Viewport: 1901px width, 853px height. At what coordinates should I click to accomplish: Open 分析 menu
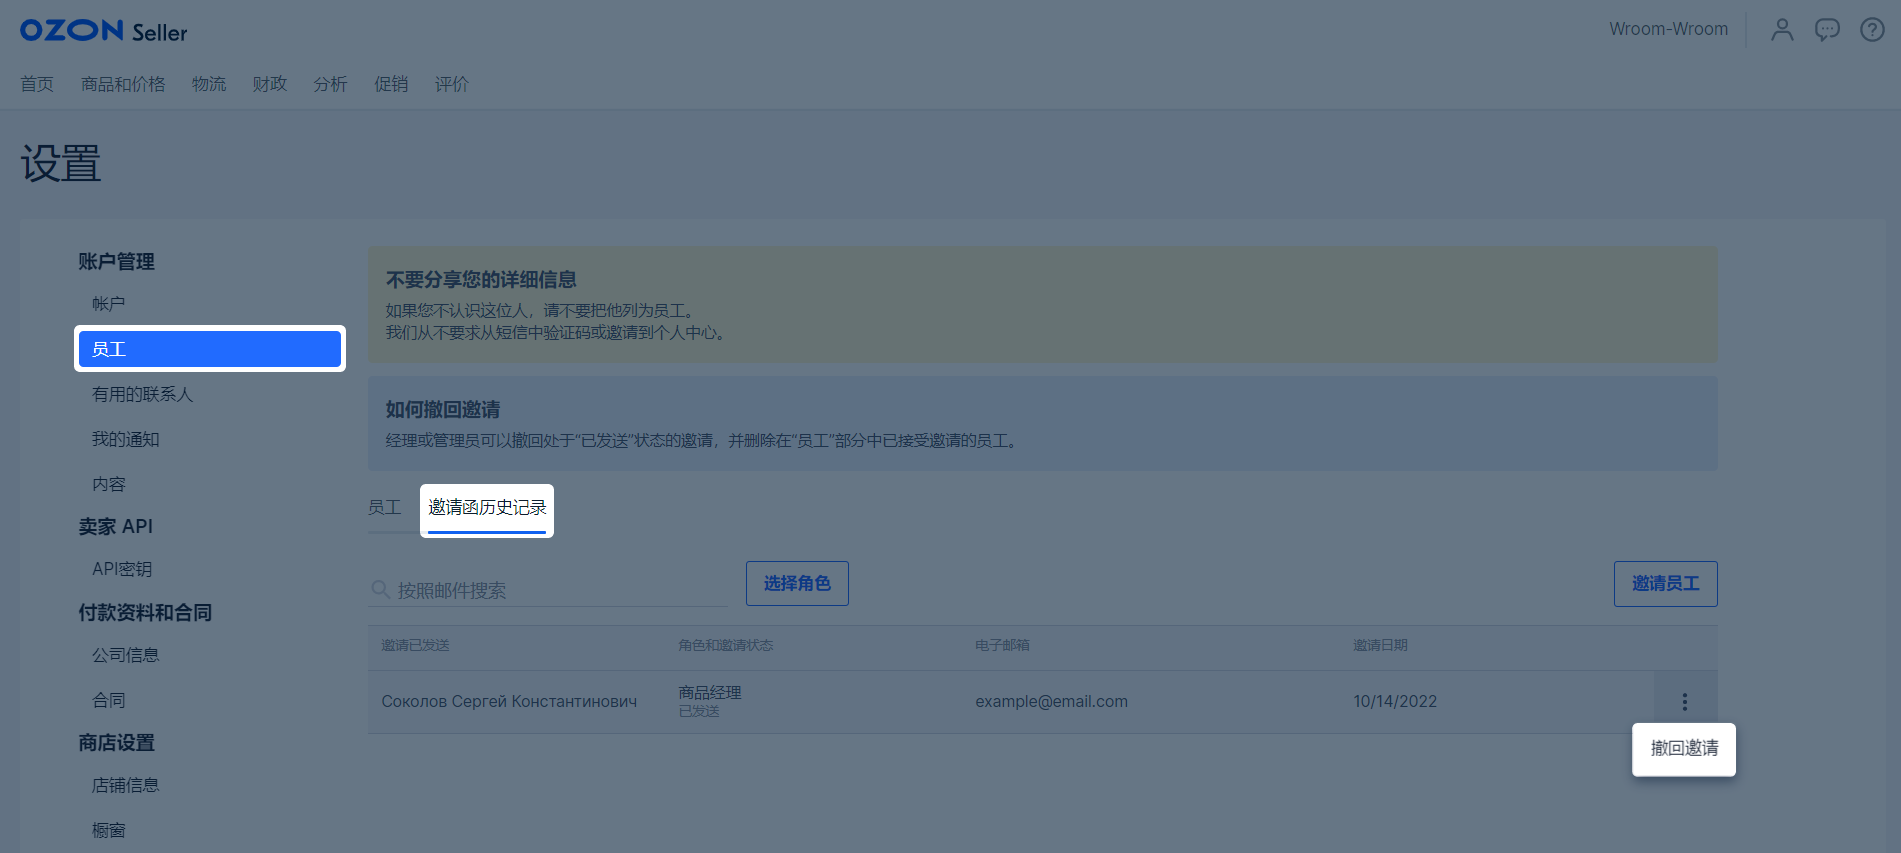tap(330, 84)
